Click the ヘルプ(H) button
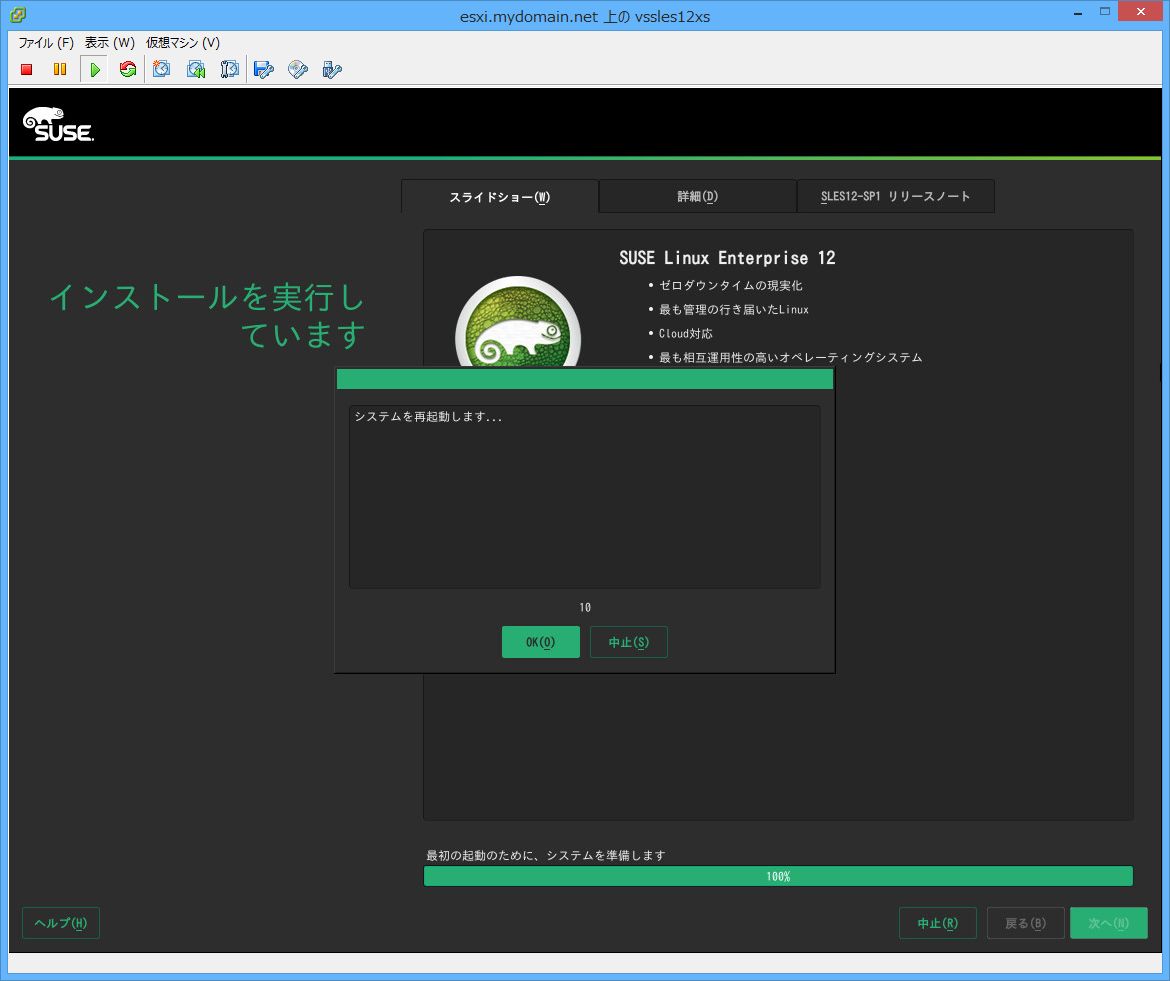 [60, 923]
